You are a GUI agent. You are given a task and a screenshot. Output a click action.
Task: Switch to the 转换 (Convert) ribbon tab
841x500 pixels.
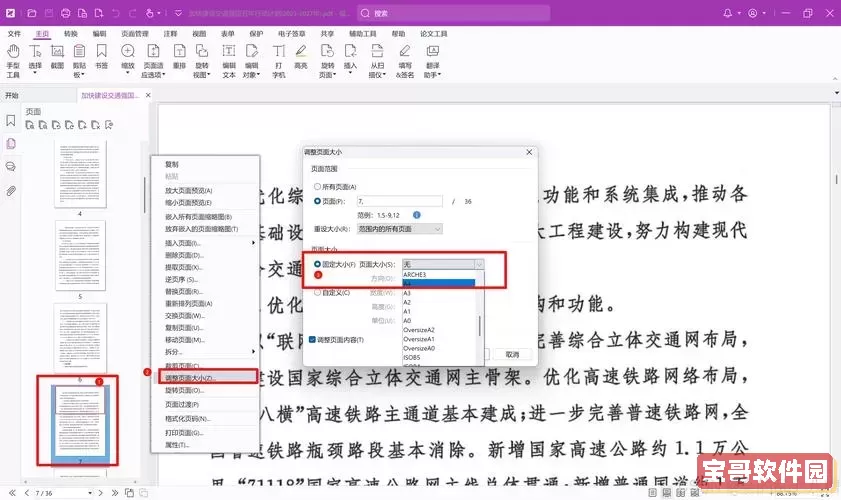pos(71,34)
